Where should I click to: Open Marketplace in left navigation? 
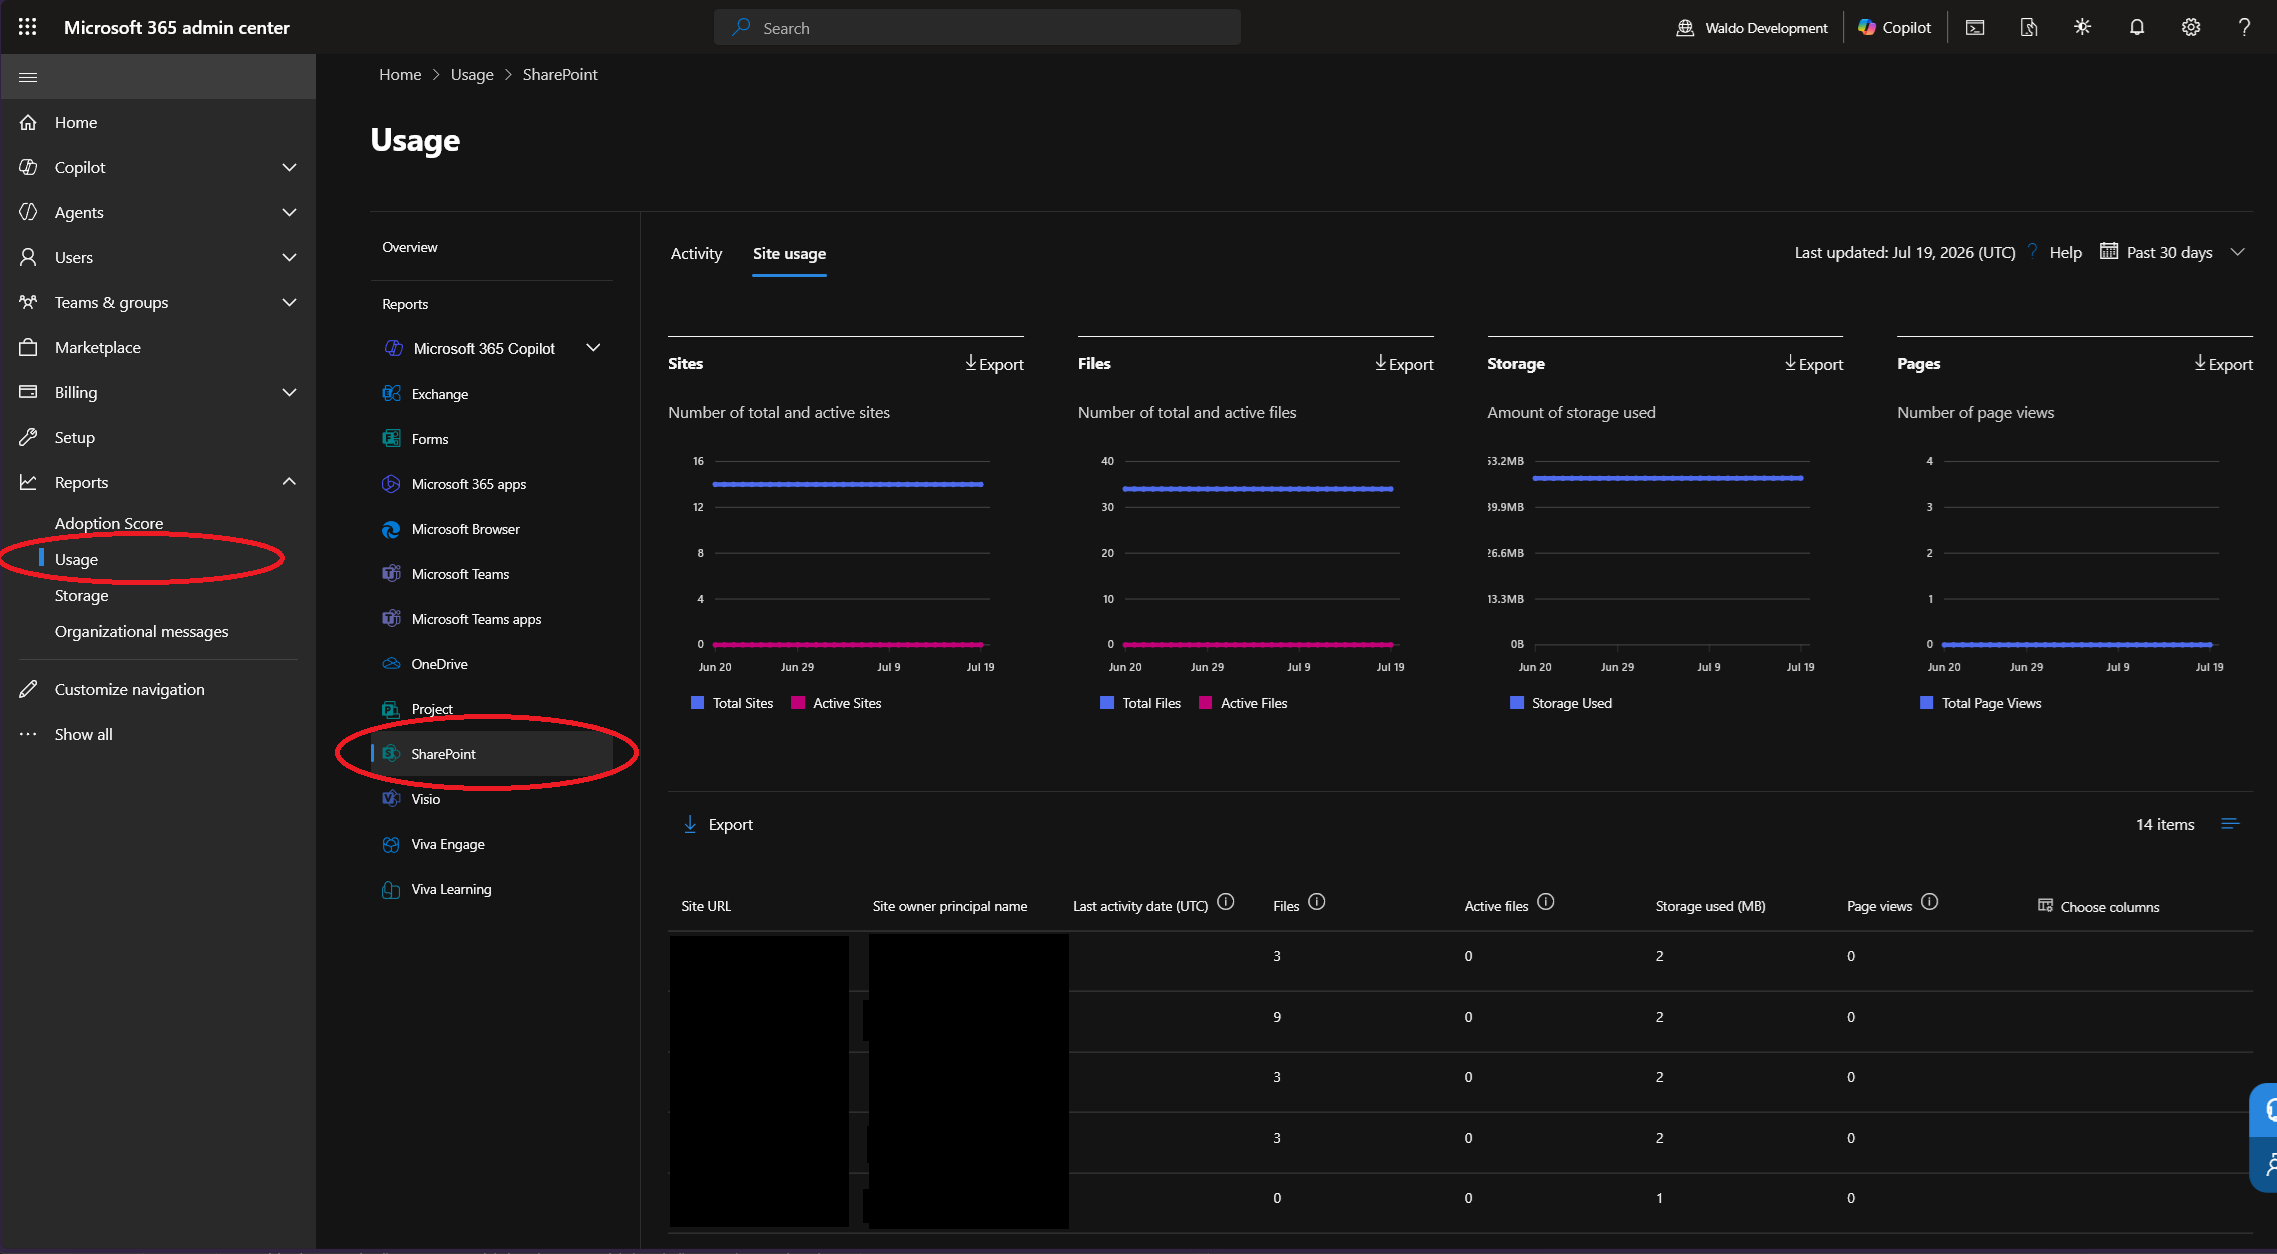click(158, 347)
